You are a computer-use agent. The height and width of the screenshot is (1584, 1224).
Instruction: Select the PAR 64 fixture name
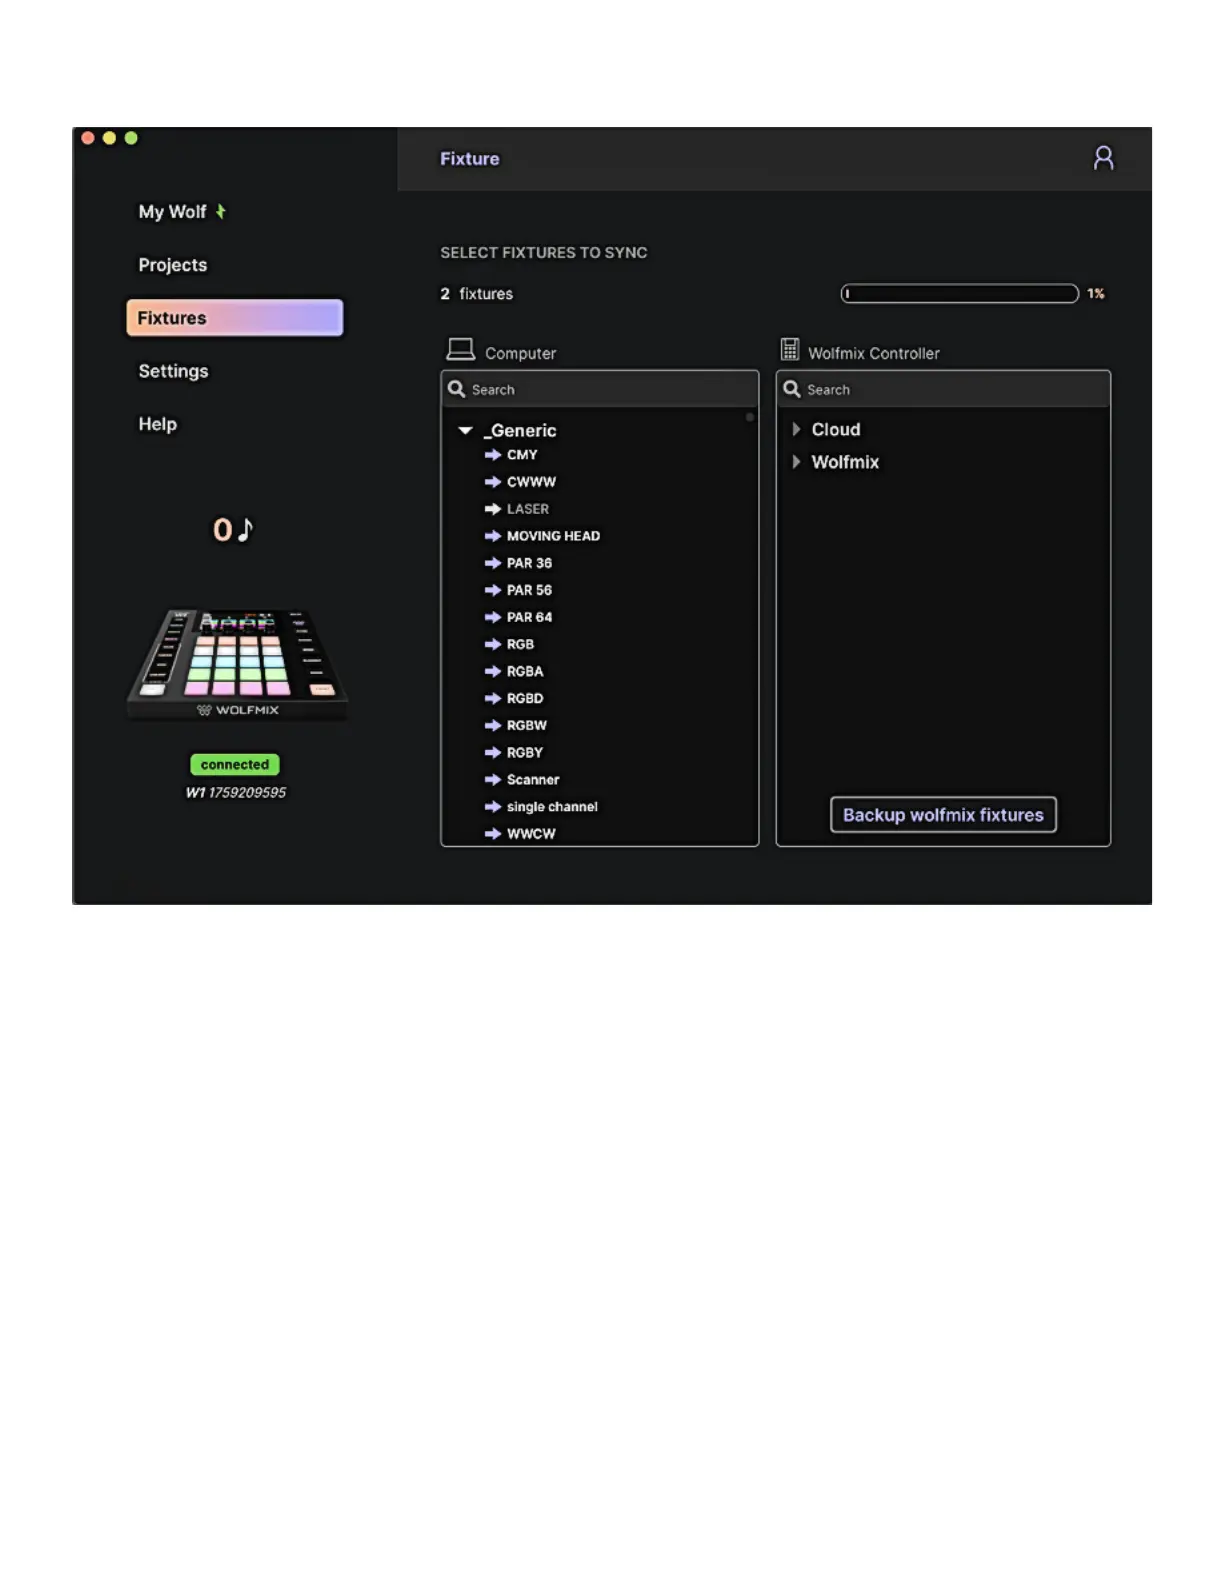coord(529,617)
